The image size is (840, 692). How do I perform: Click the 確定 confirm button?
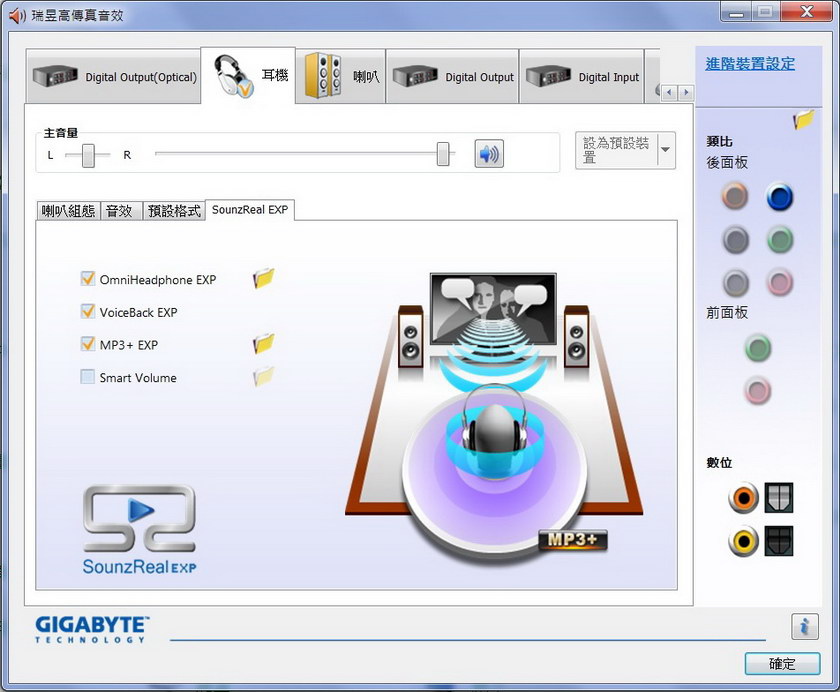[x=782, y=664]
